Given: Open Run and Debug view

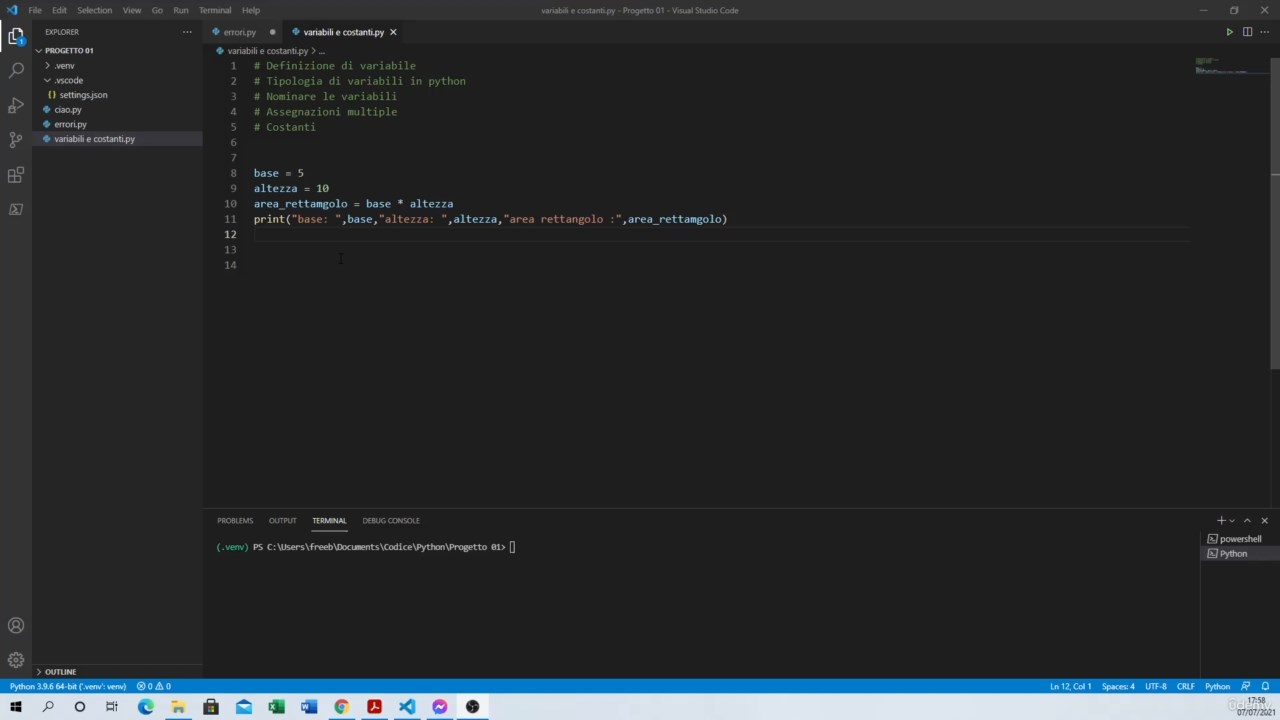Looking at the screenshot, I should pyautogui.click(x=16, y=106).
